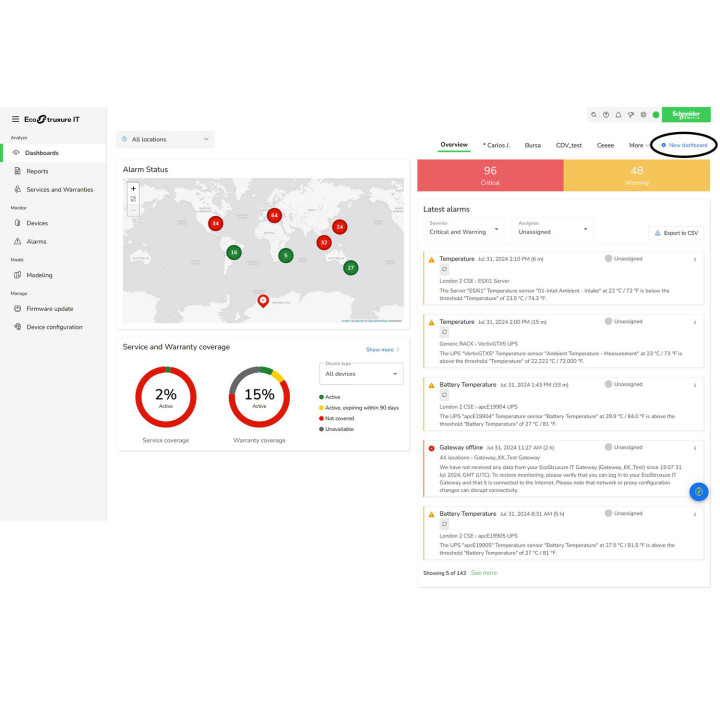Click Generic RACK › VertivGTX5 UPS path
The image size is (720, 720).
pos(478,343)
